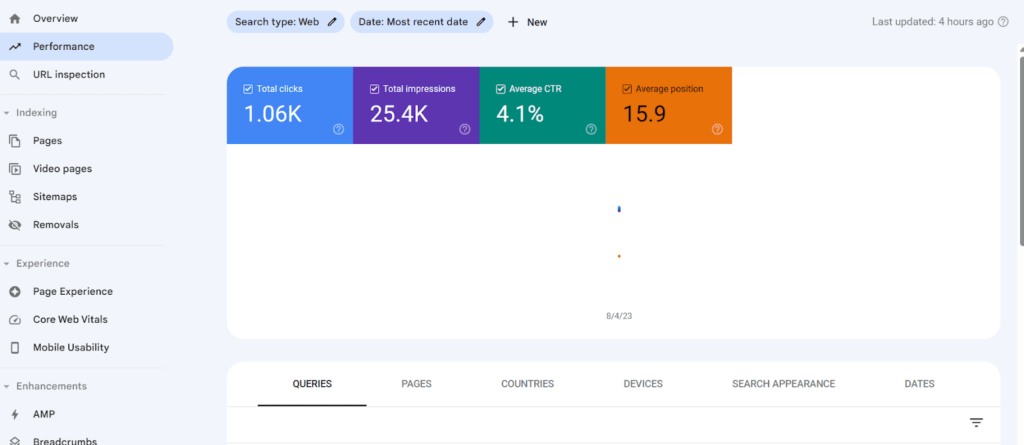Click the pencil icon on Search type filter
The height and width of the screenshot is (445, 1024).
click(x=332, y=22)
